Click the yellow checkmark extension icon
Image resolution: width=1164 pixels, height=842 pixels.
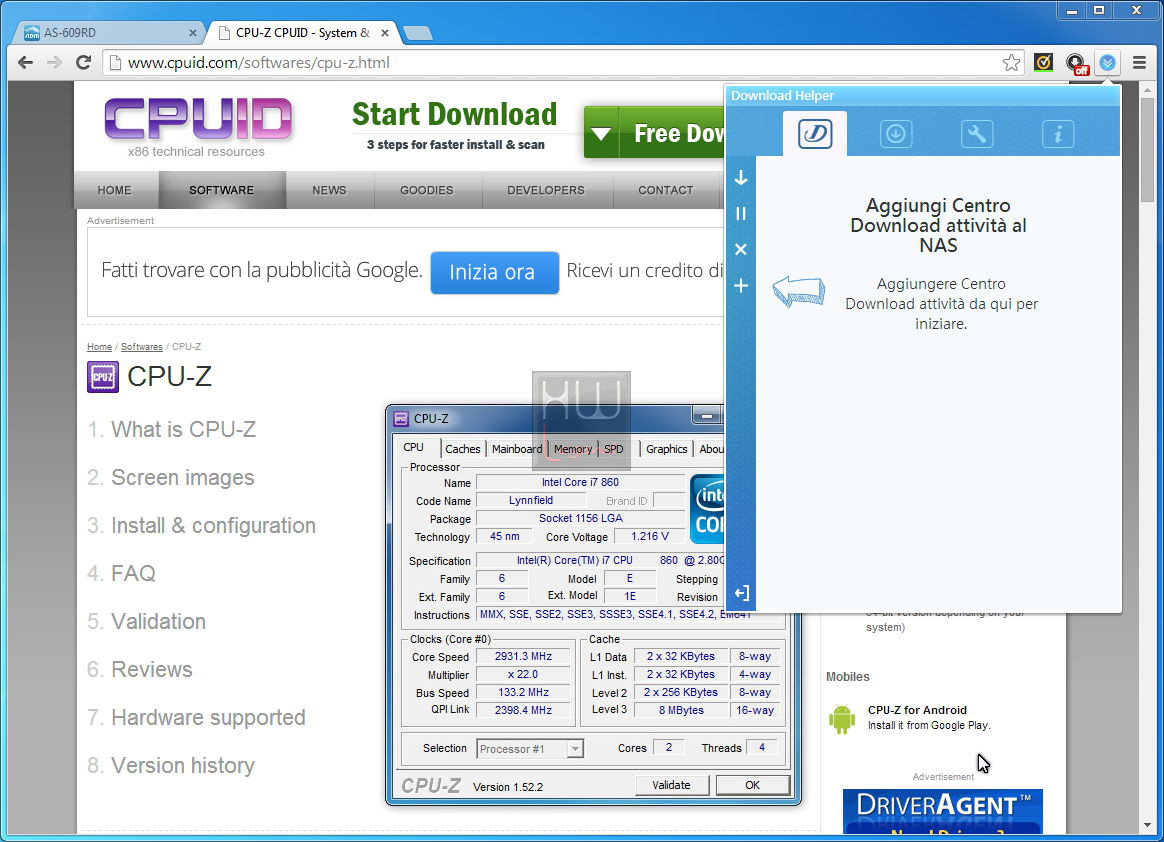point(1043,63)
